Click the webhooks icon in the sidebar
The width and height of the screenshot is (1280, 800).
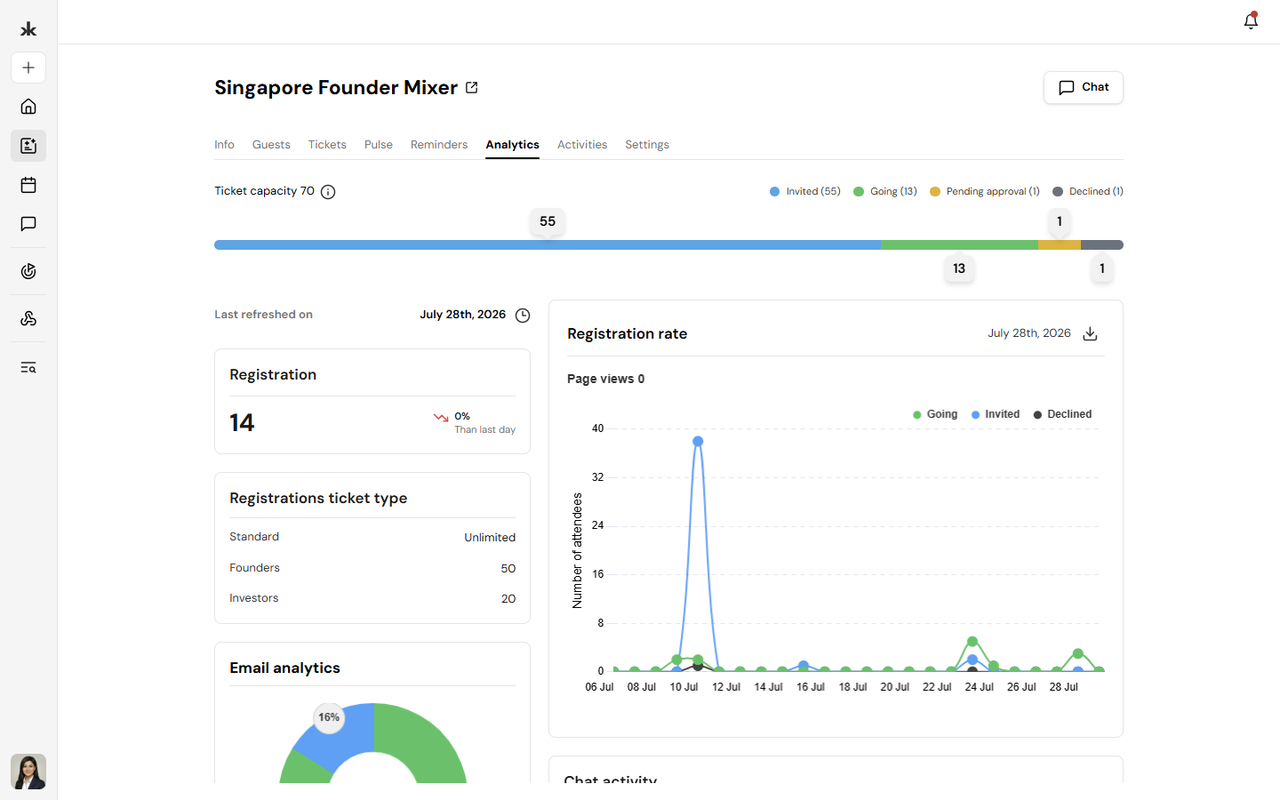(x=28, y=319)
